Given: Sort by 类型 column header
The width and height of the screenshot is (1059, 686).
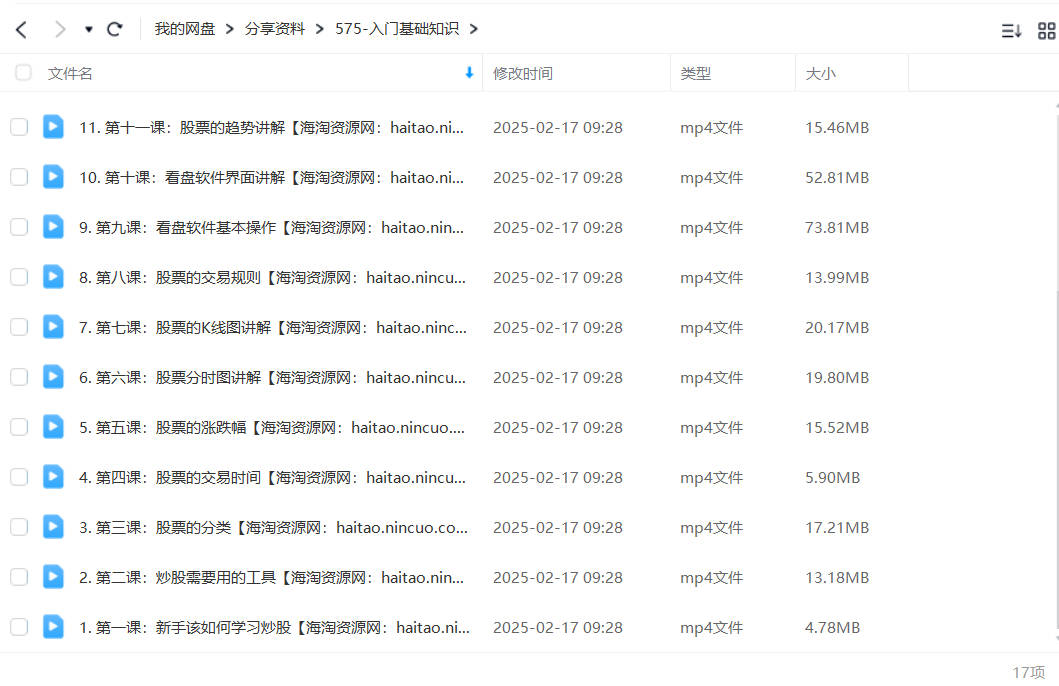Looking at the screenshot, I should 696,74.
